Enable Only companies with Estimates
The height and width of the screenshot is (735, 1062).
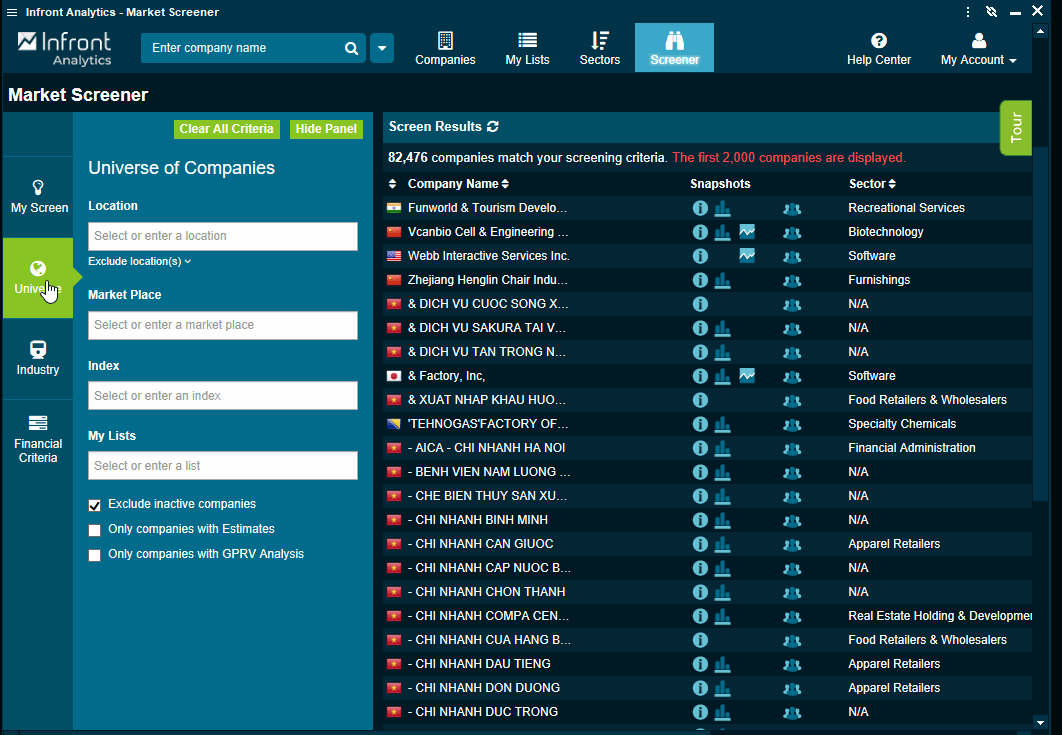pyautogui.click(x=95, y=530)
